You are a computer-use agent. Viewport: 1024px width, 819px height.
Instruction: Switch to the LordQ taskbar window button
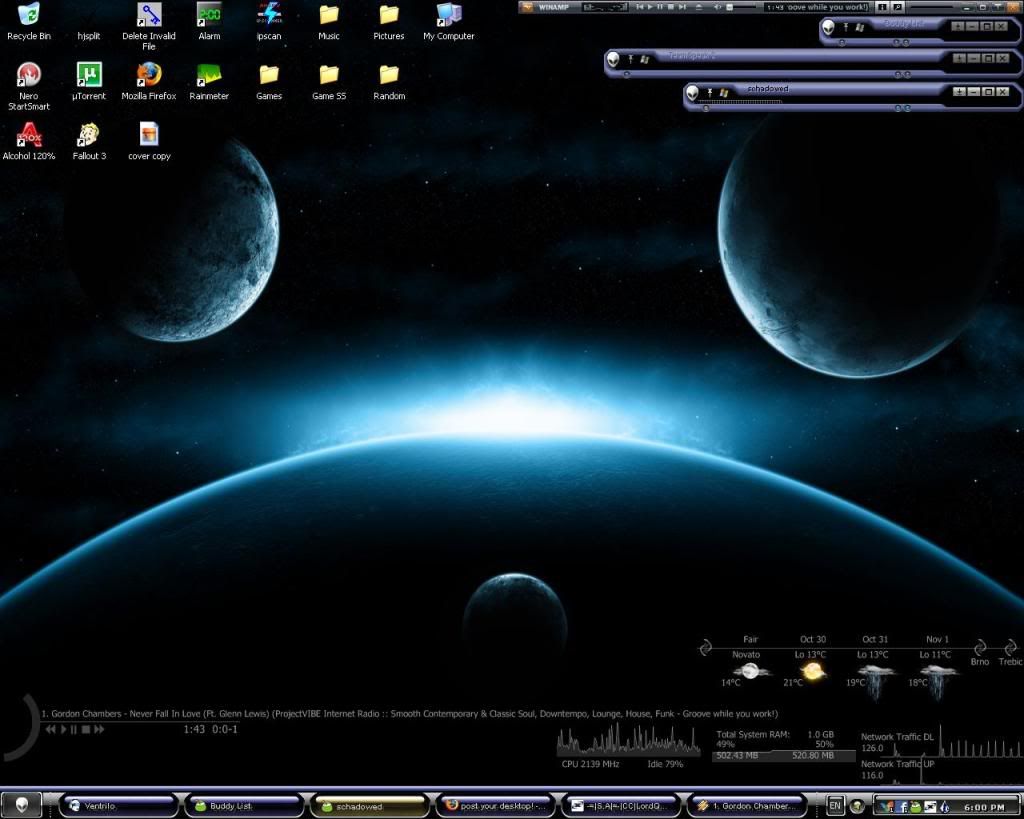click(x=620, y=806)
